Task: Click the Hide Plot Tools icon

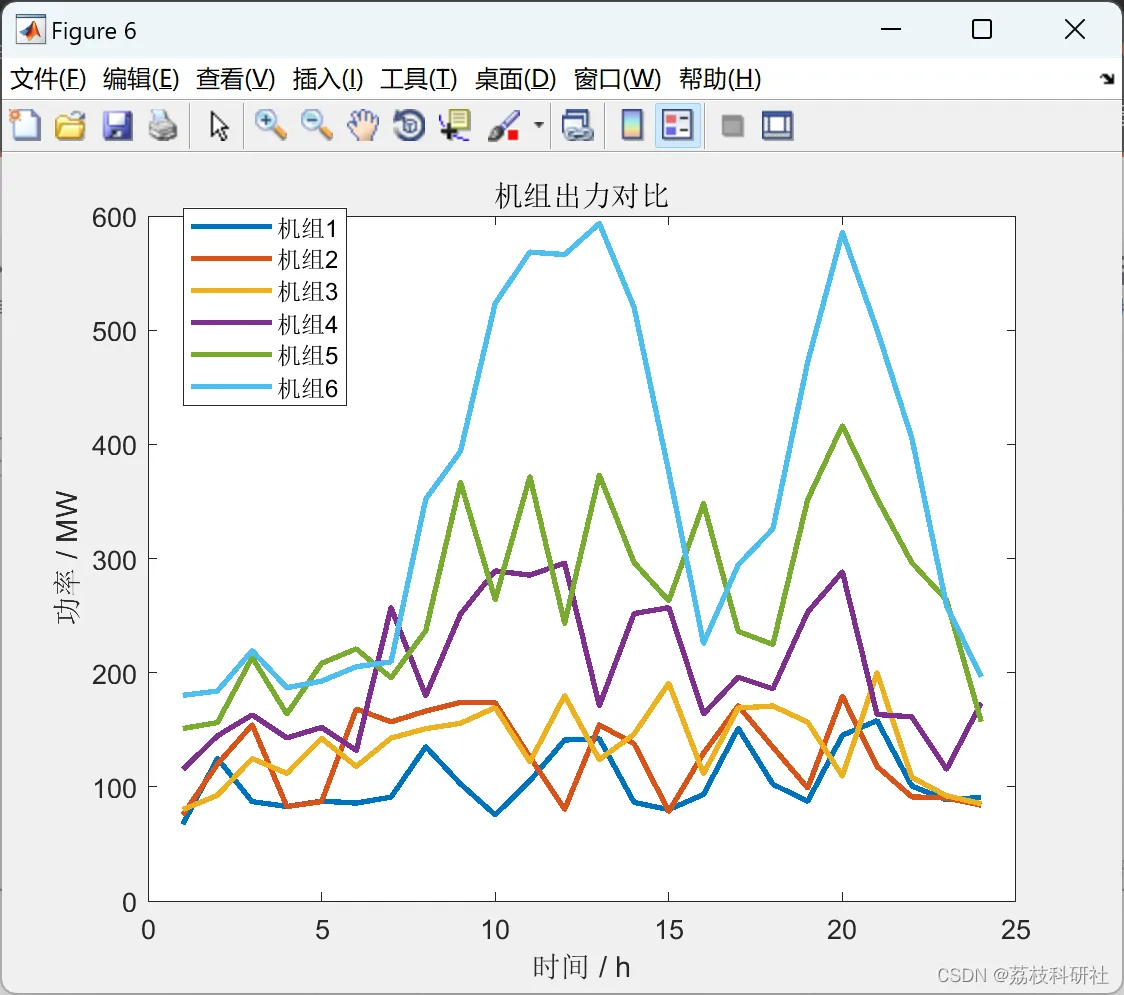Action: tap(732, 126)
